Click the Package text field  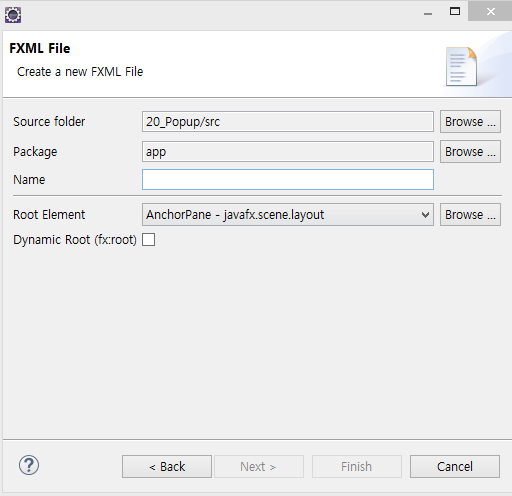click(288, 152)
